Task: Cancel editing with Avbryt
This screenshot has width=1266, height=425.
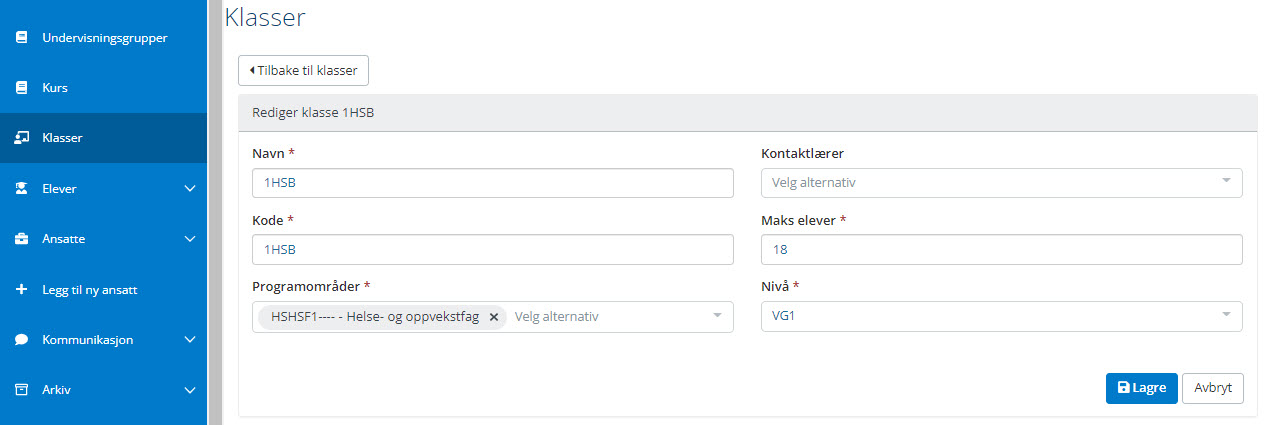Action: point(1213,388)
